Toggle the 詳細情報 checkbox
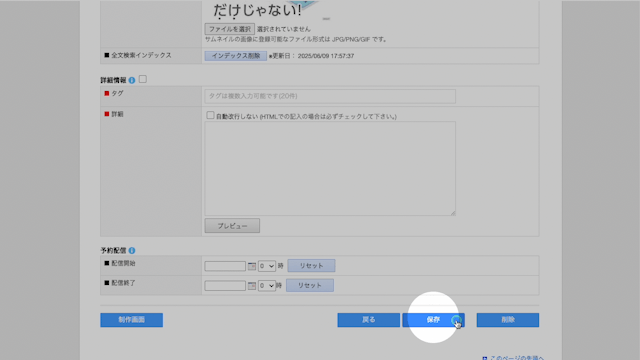Image resolution: width=640 pixels, height=360 pixels. coord(143,79)
